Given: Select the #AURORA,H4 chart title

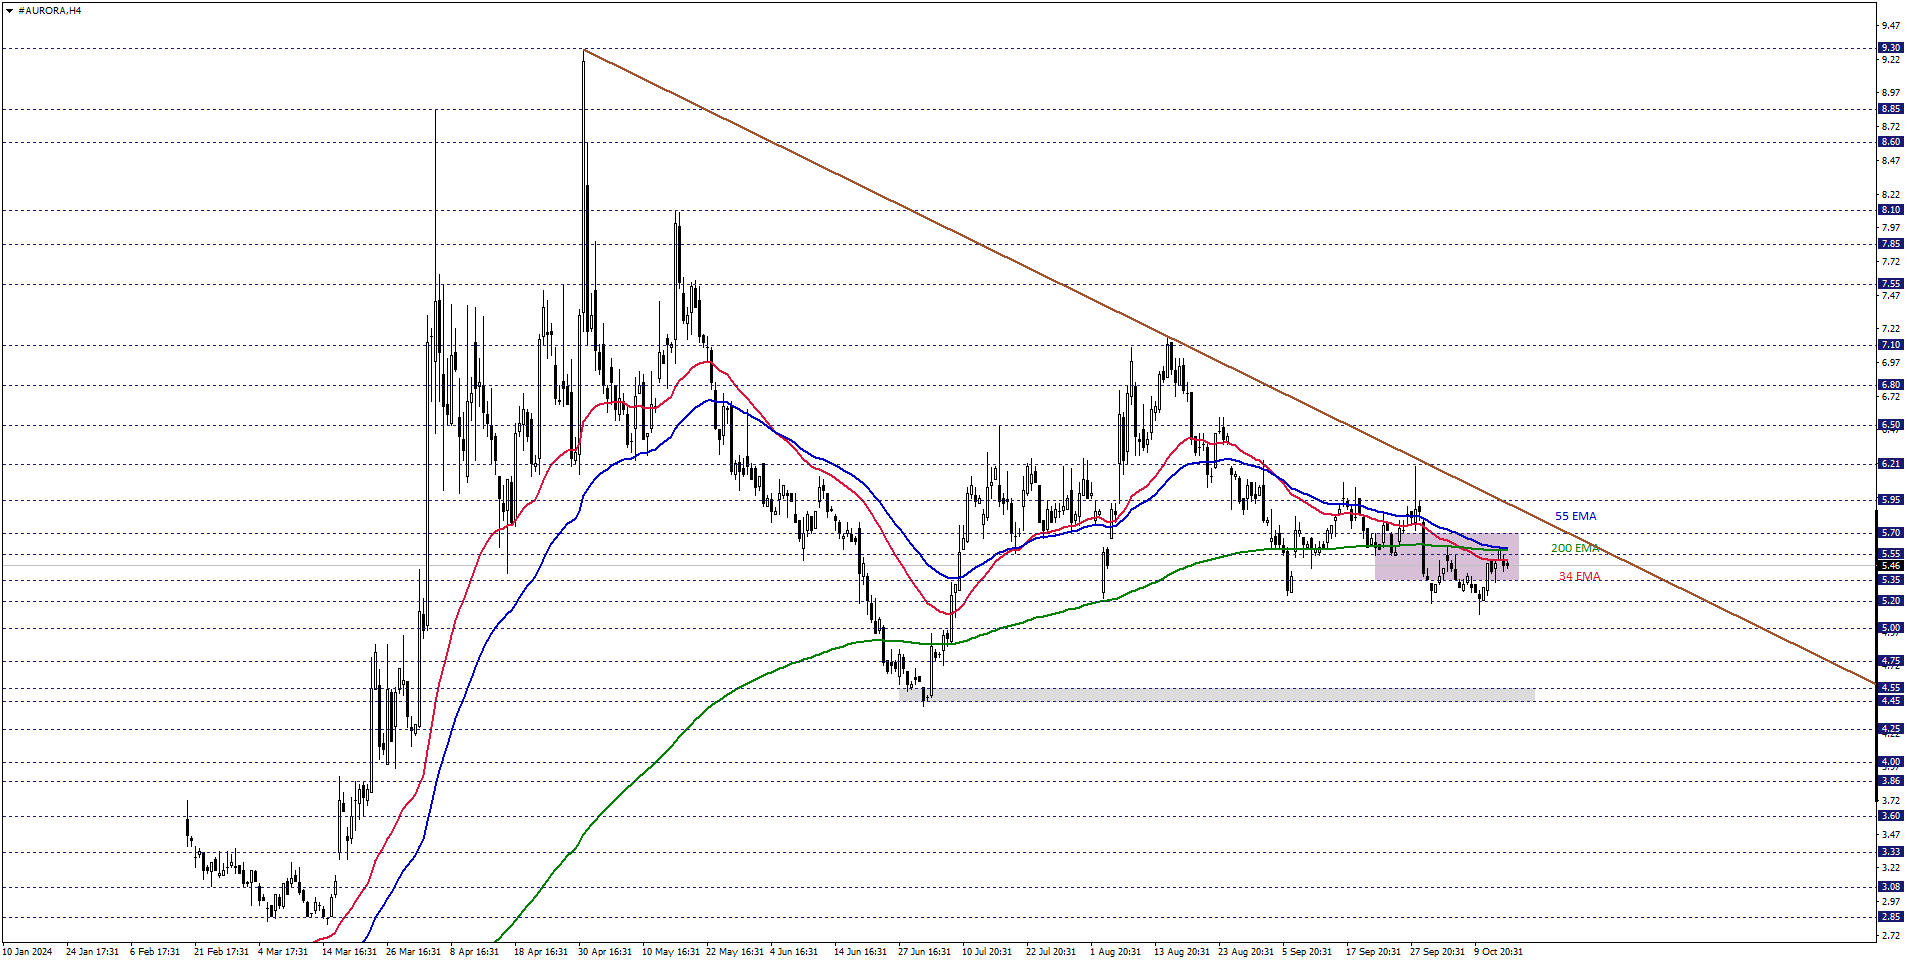Looking at the screenshot, I should coord(50,11).
